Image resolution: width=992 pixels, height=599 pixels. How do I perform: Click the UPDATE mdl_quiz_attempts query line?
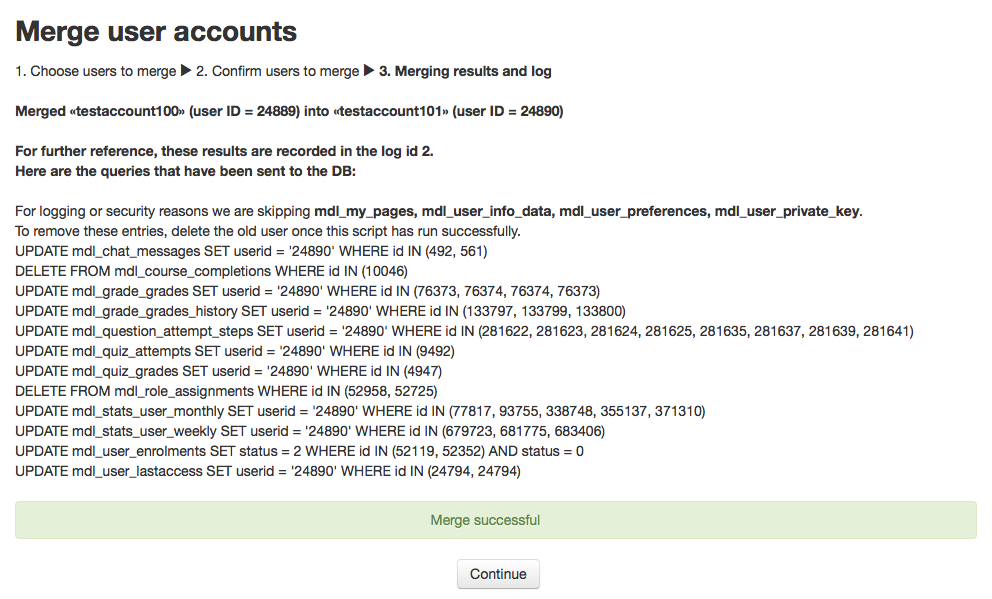[x=235, y=351]
